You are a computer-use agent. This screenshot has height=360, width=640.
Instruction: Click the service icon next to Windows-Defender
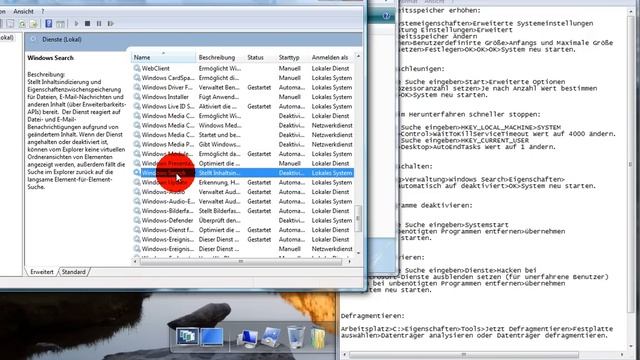(x=137, y=220)
